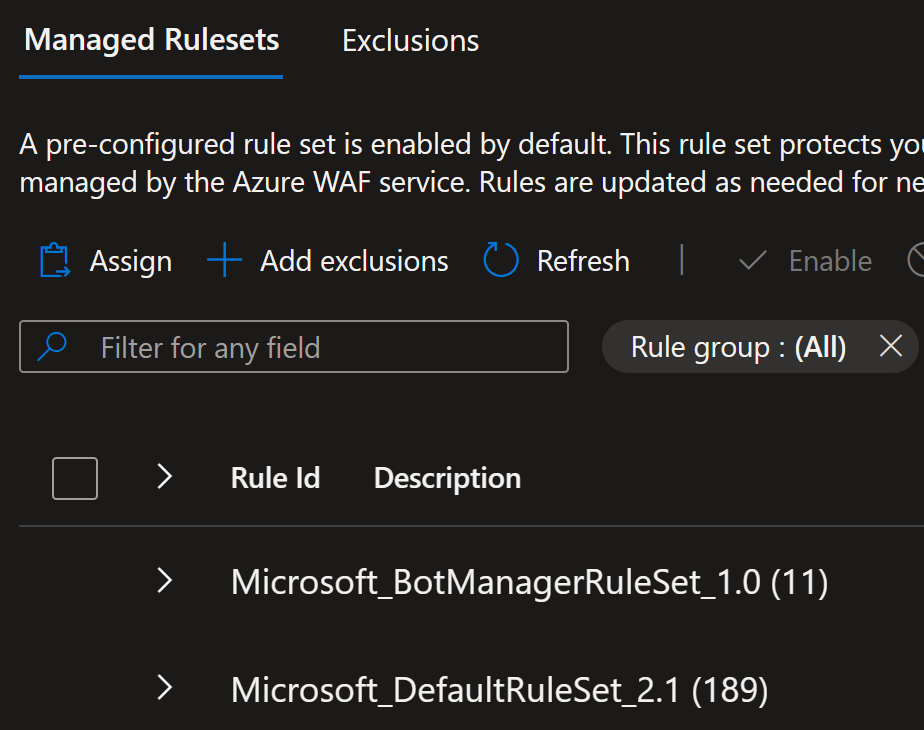Screen dimensions: 924x730
Task: Expand all rows using header chevron
Action: click(165, 477)
